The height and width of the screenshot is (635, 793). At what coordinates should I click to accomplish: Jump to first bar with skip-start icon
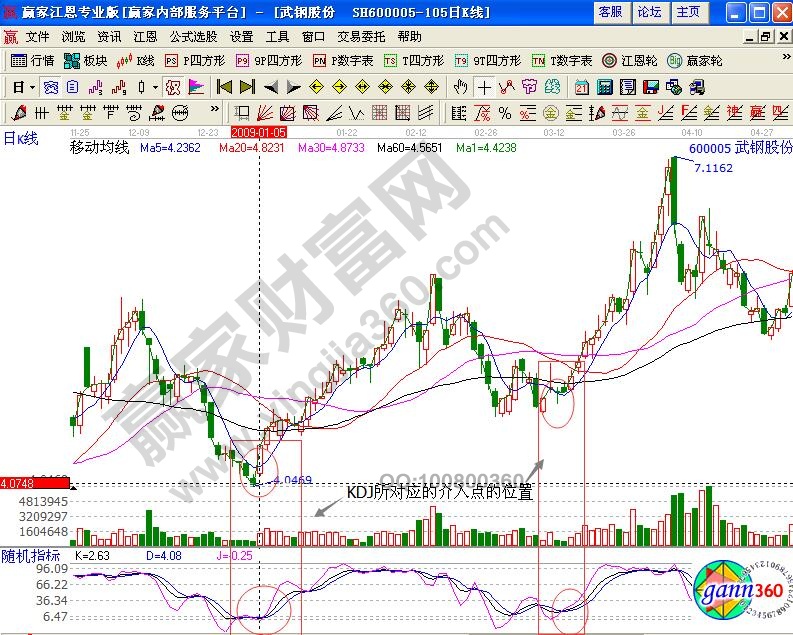(224, 86)
